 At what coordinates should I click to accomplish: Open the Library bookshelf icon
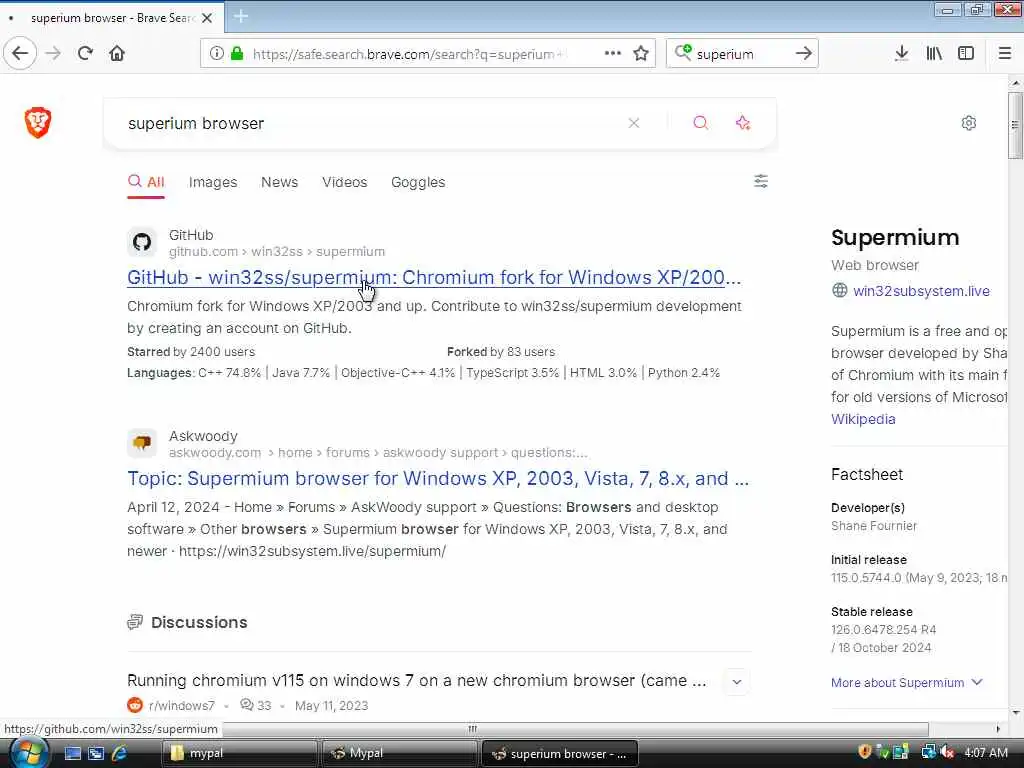pos(934,54)
